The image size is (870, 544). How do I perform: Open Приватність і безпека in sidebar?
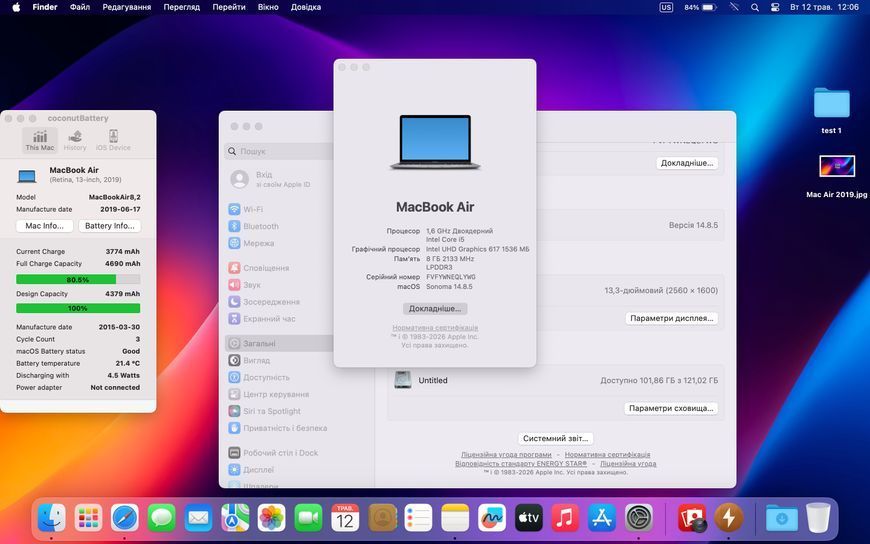click(280, 428)
